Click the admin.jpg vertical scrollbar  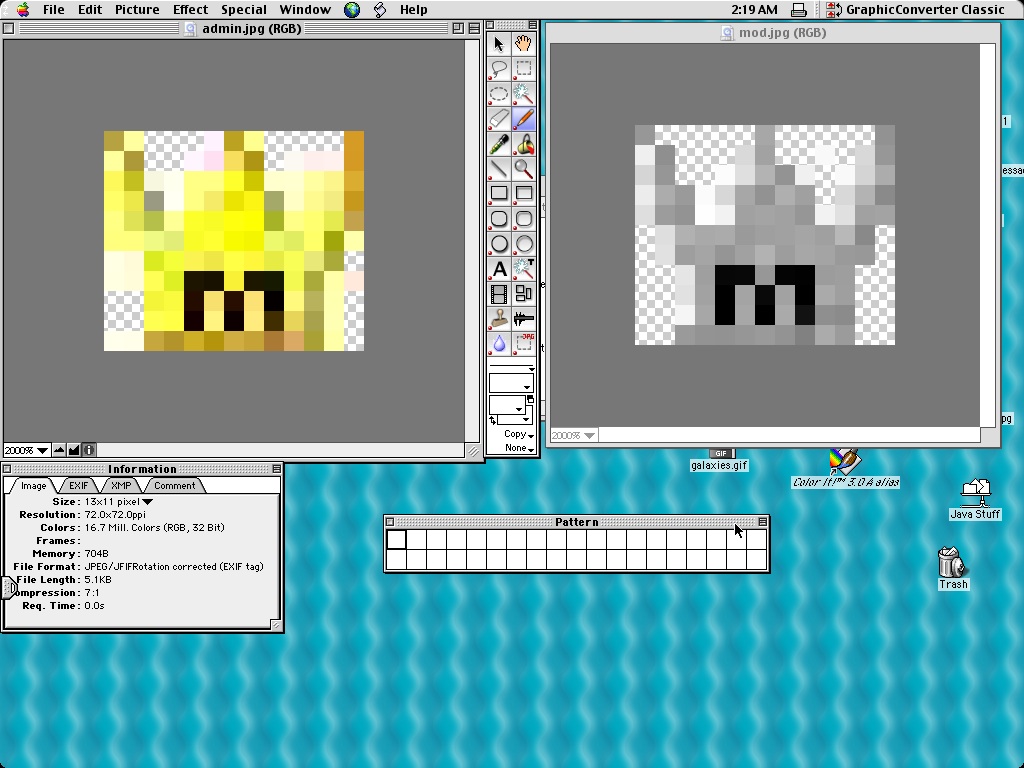click(472, 241)
